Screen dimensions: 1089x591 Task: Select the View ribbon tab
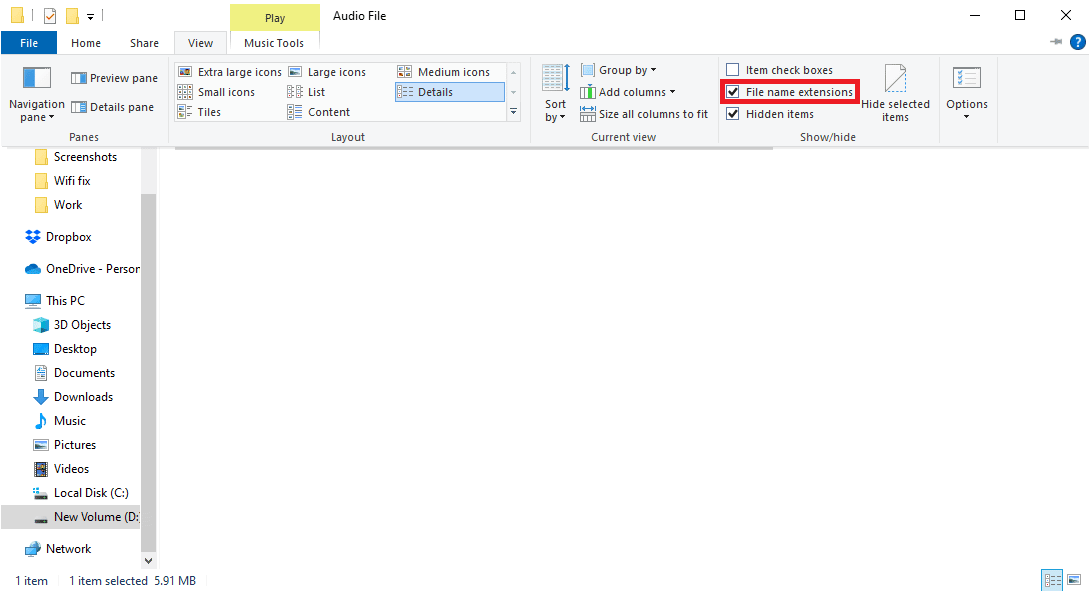tap(201, 43)
